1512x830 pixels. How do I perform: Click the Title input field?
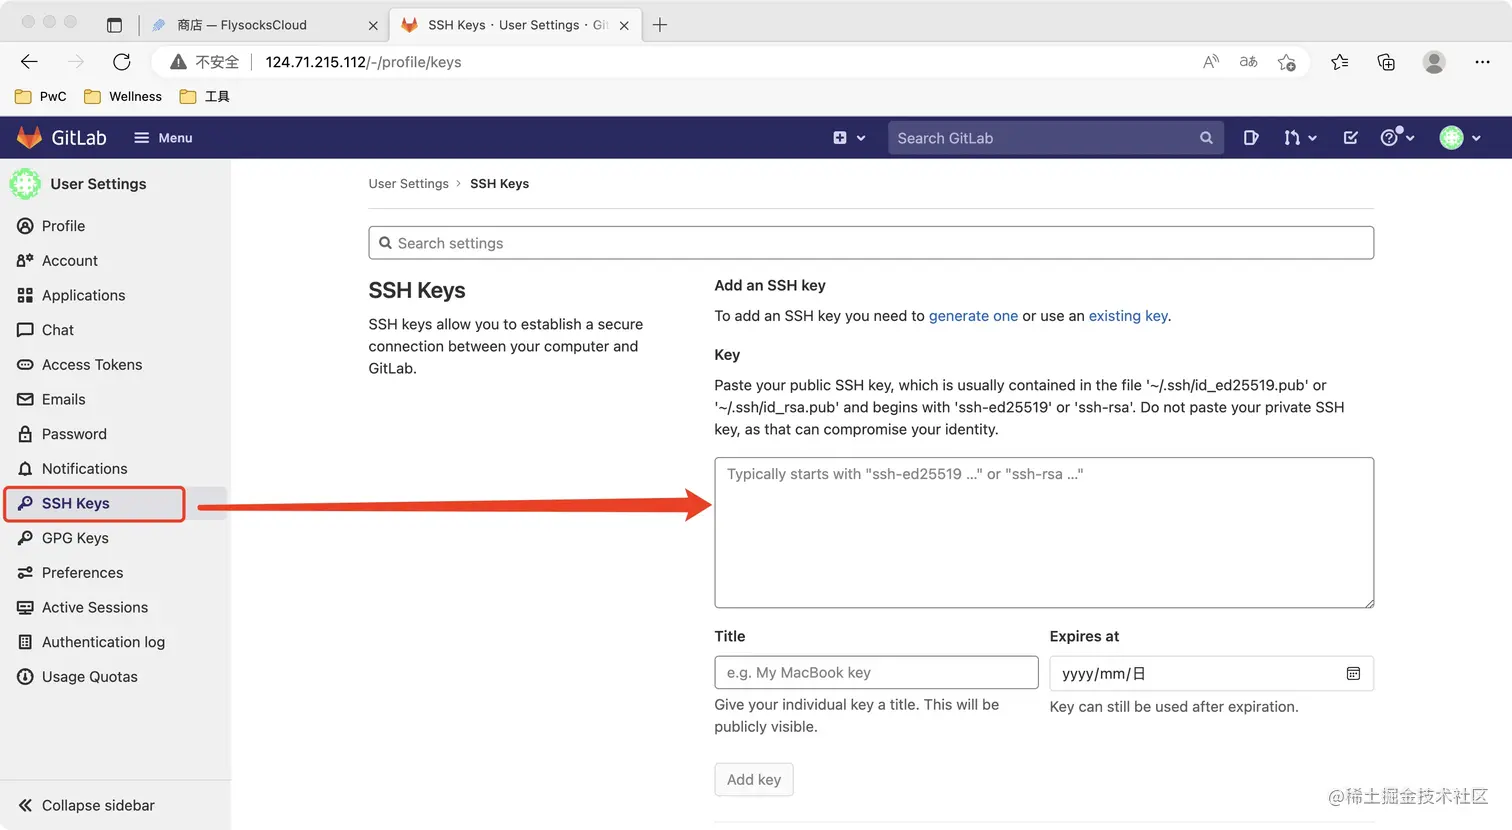coord(876,673)
